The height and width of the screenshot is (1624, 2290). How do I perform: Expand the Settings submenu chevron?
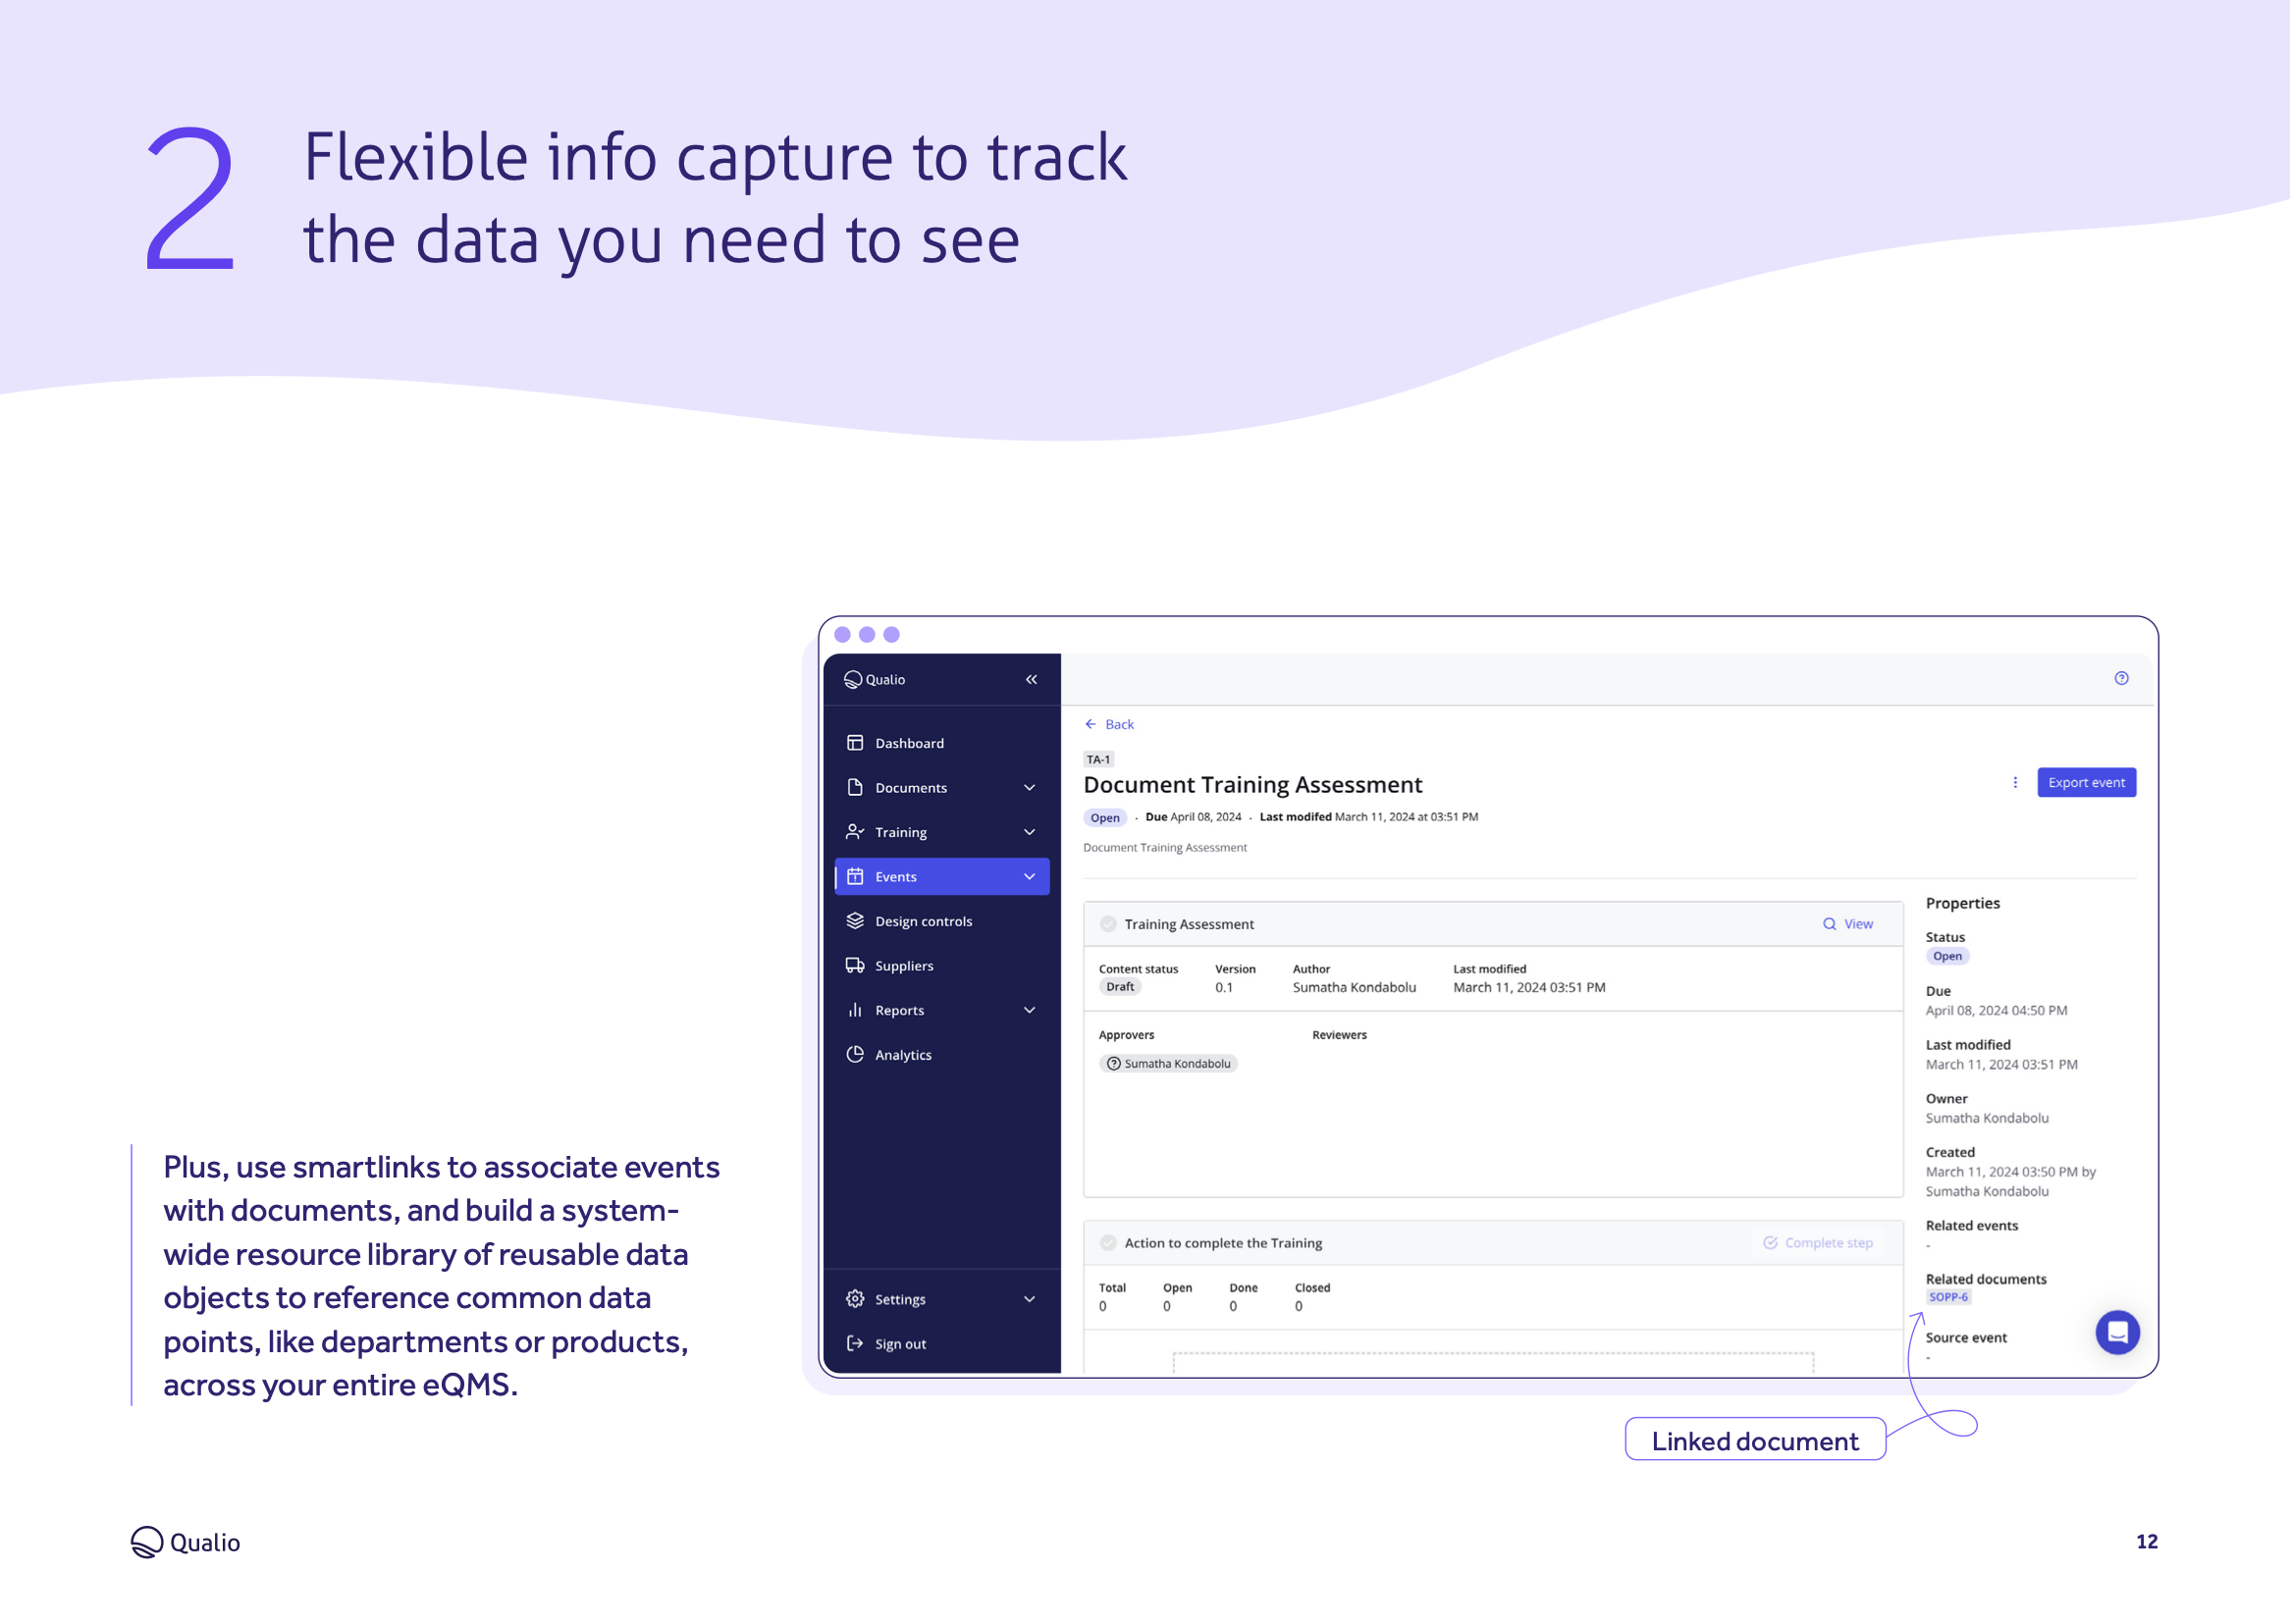pyautogui.click(x=1029, y=1299)
